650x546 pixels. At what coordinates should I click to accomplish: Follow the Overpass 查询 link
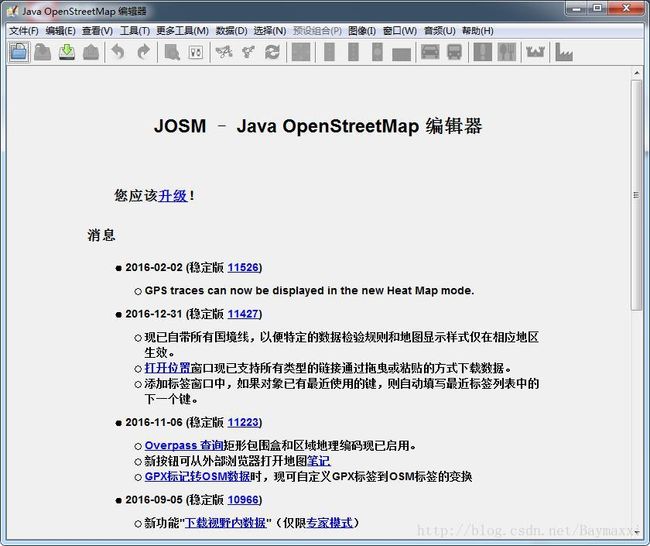point(184,445)
